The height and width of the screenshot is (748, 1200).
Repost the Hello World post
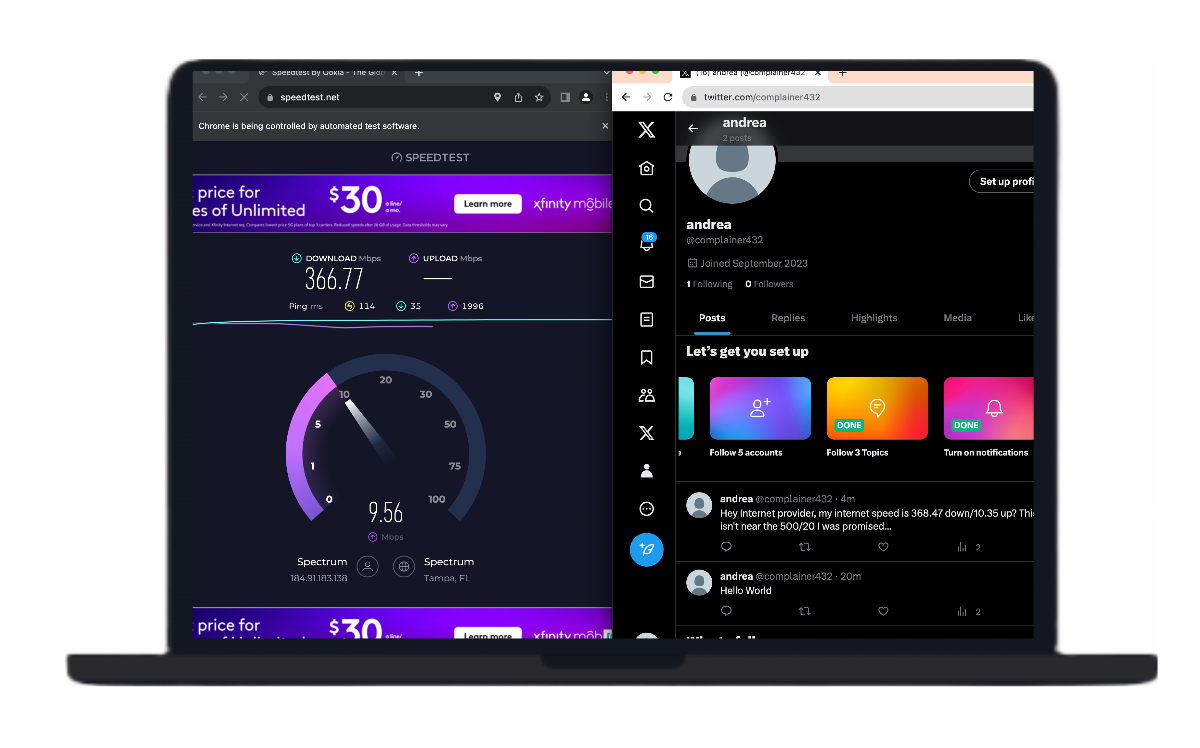tap(804, 611)
